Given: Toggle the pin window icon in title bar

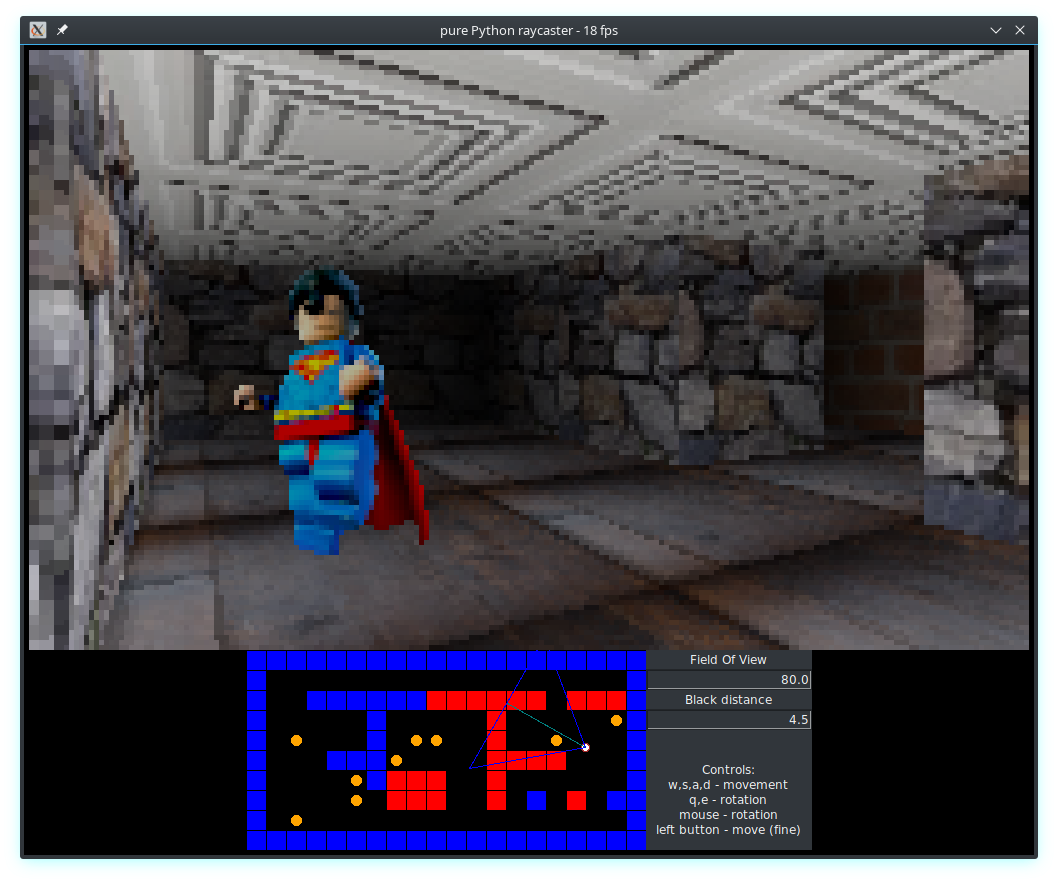Looking at the screenshot, I should pyautogui.click(x=62, y=30).
